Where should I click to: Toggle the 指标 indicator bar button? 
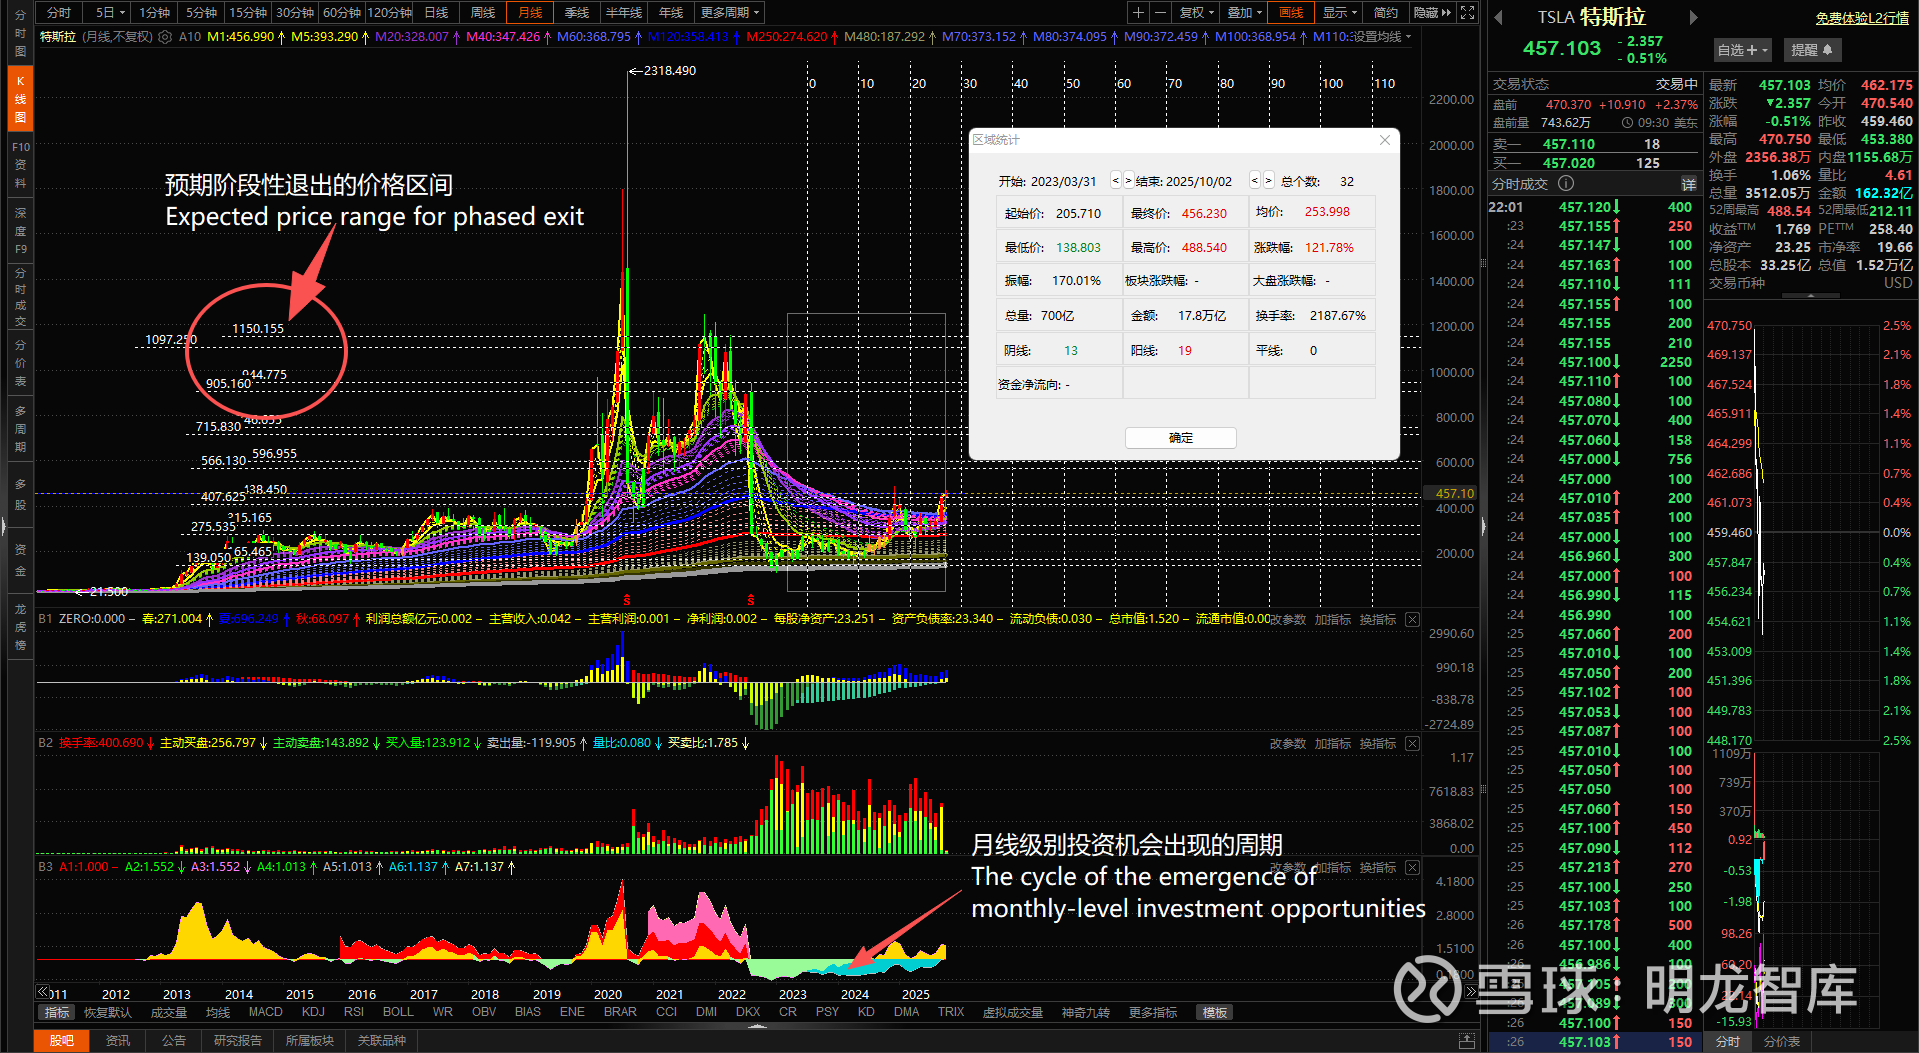coord(57,1013)
